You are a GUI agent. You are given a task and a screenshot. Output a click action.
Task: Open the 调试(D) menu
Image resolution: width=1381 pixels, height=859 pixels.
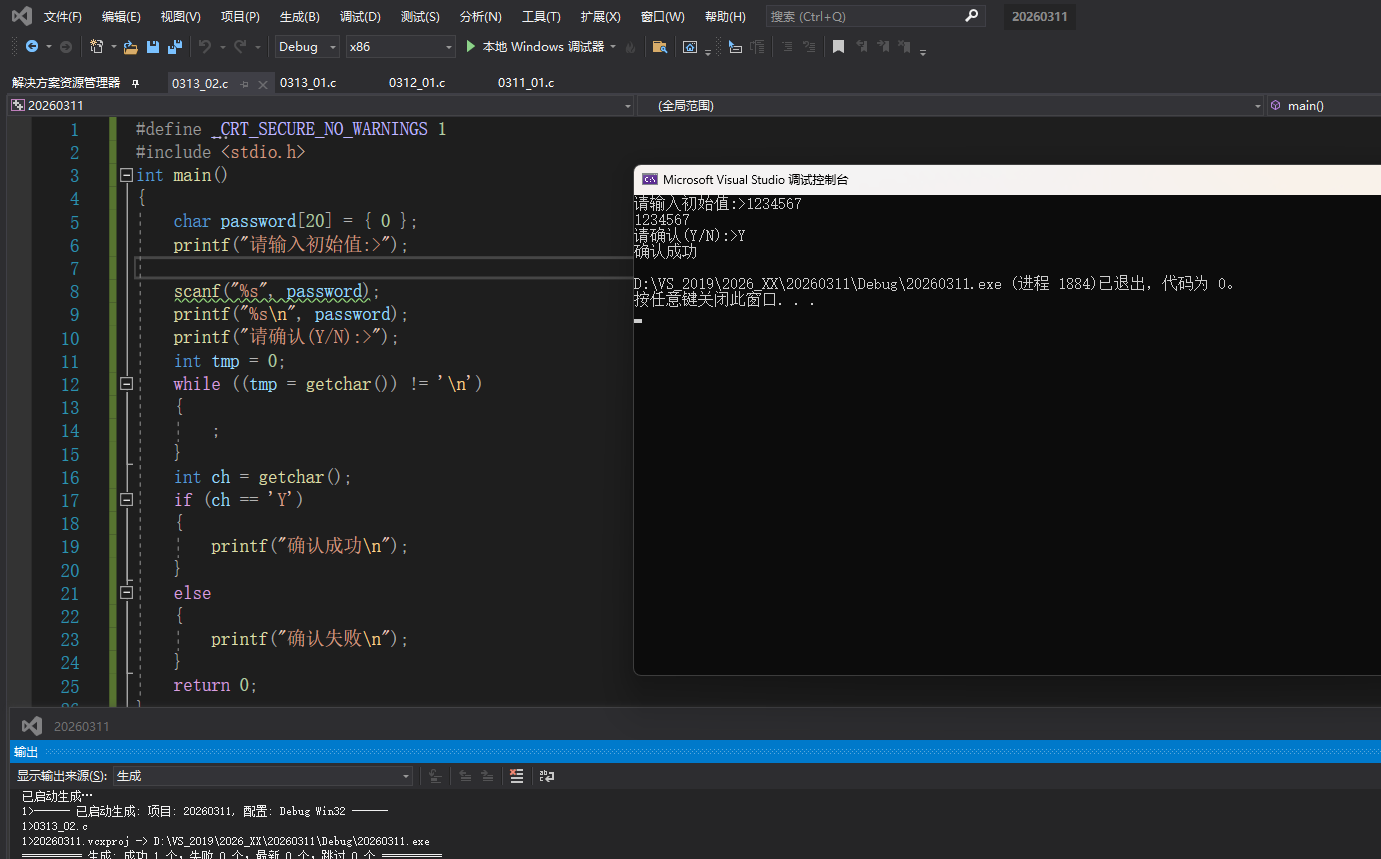(x=360, y=17)
